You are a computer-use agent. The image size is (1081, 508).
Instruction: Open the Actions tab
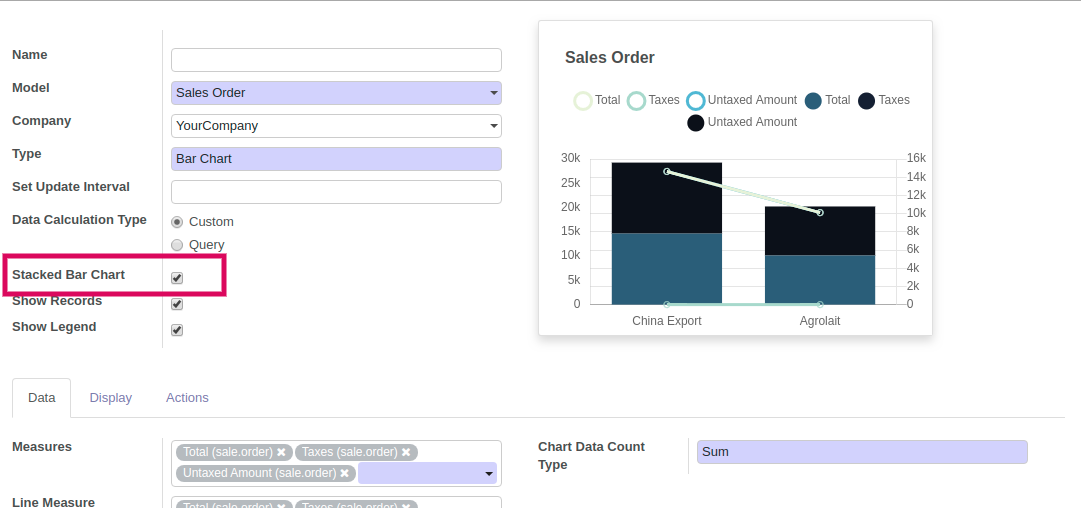[187, 398]
